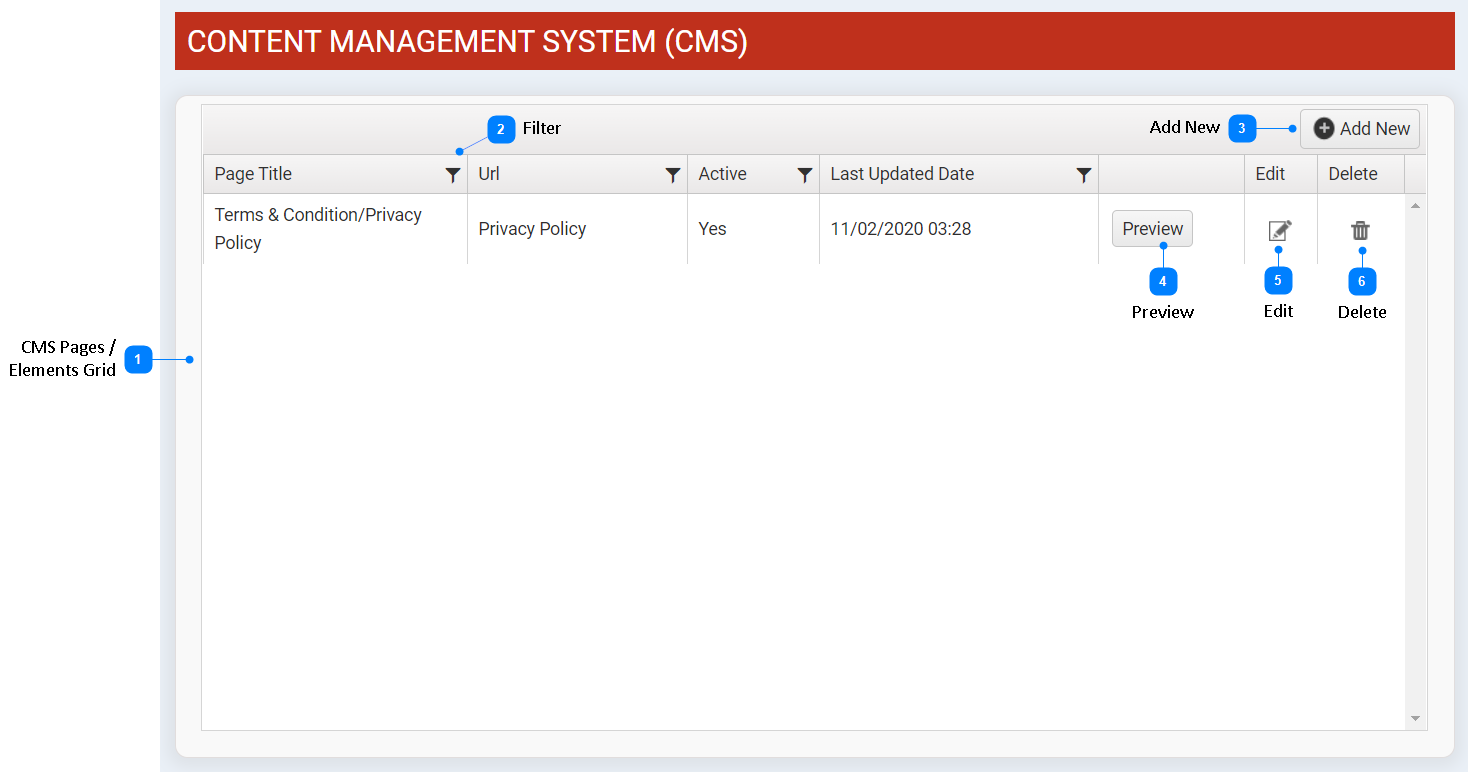Open the Url column filter
The image size is (1468, 772).
[x=673, y=175]
